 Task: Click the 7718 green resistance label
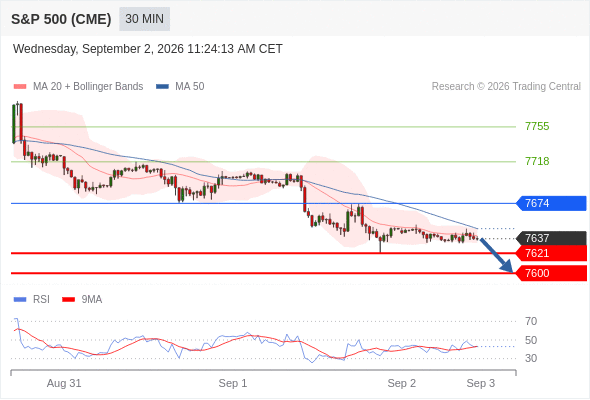(x=537, y=161)
